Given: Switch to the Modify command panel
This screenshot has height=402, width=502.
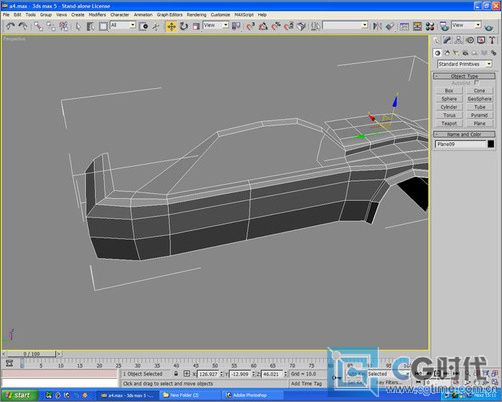Looking at the screenshot, I should click(x=447, y=40).
